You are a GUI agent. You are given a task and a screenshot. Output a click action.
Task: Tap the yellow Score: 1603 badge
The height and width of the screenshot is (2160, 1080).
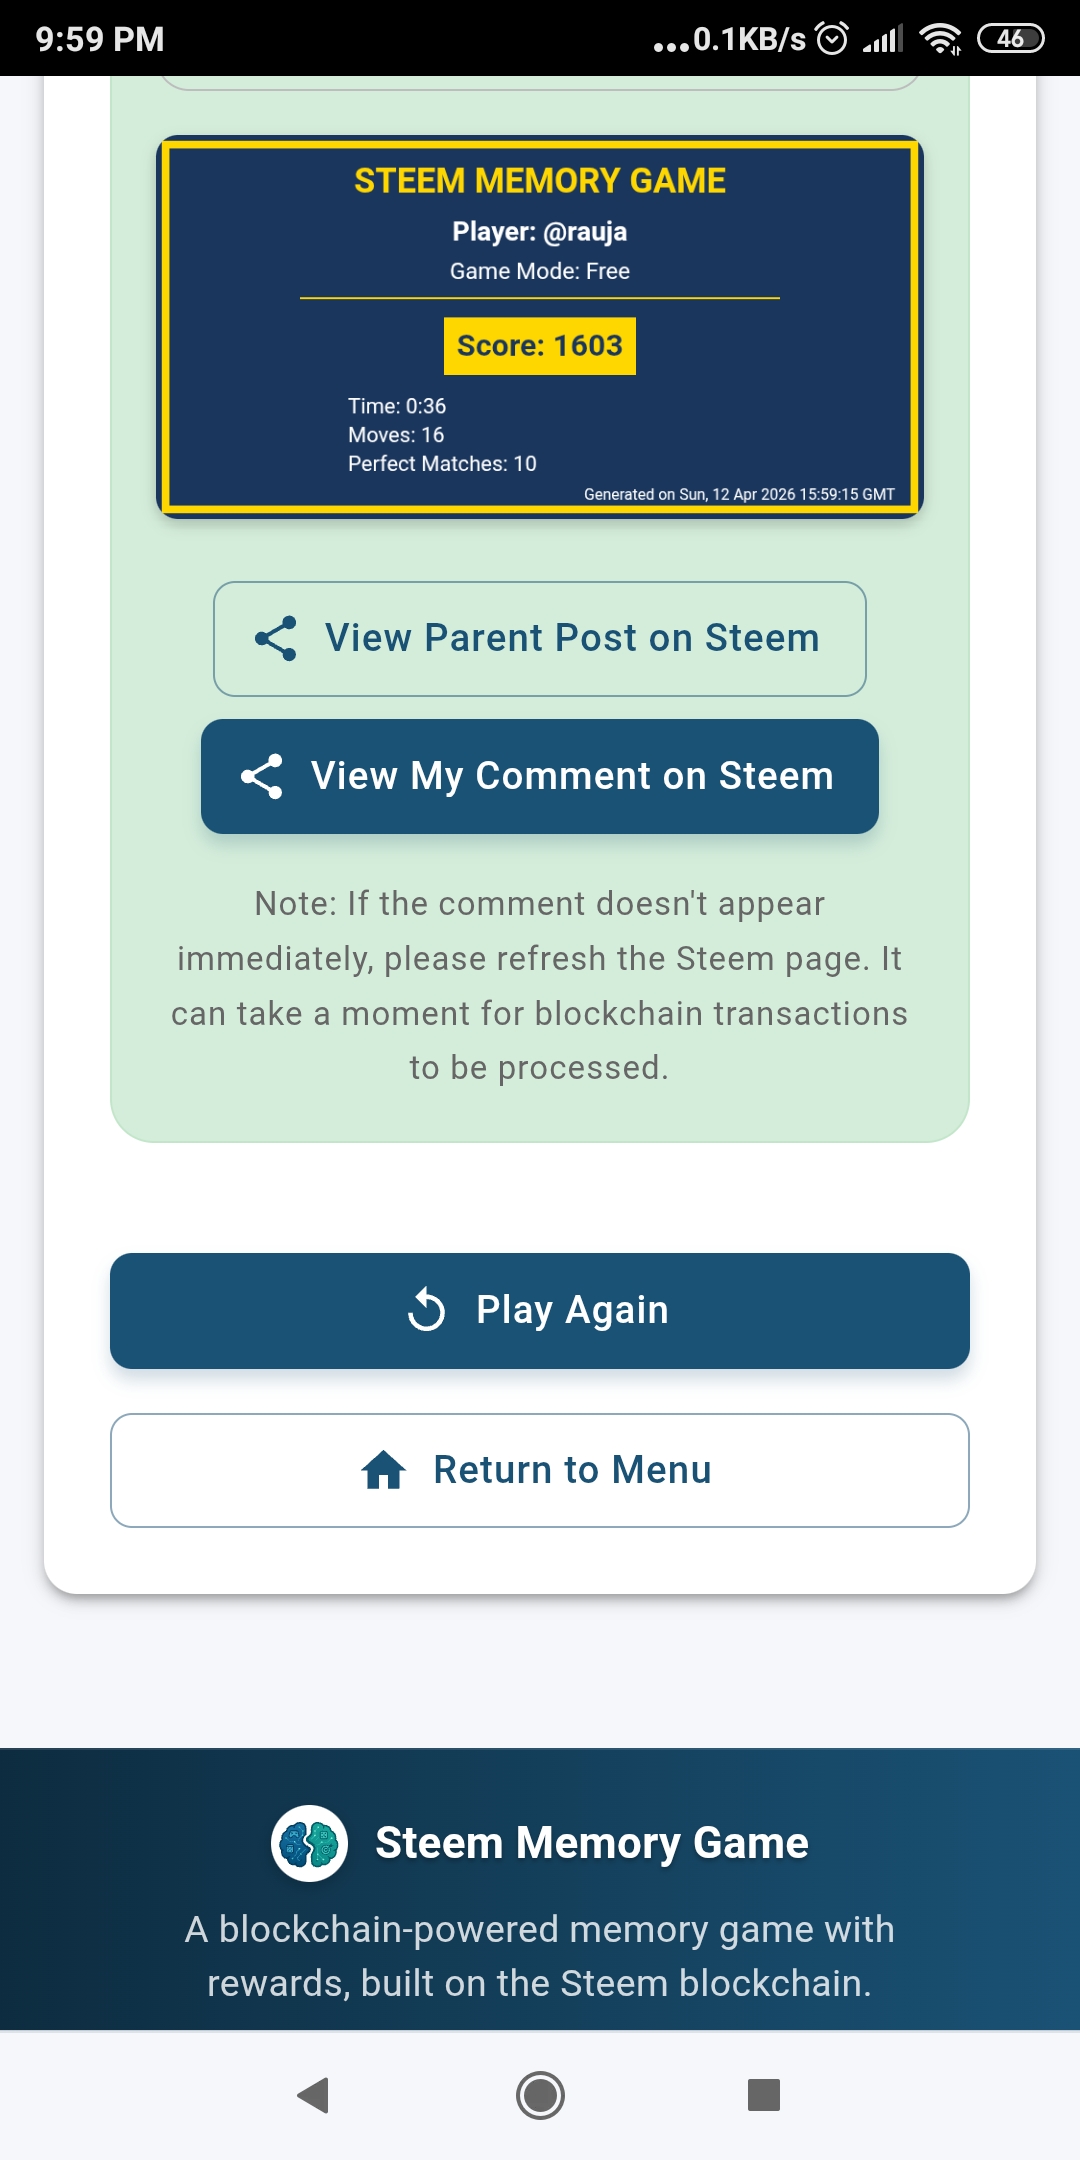[x=540, y=346]
